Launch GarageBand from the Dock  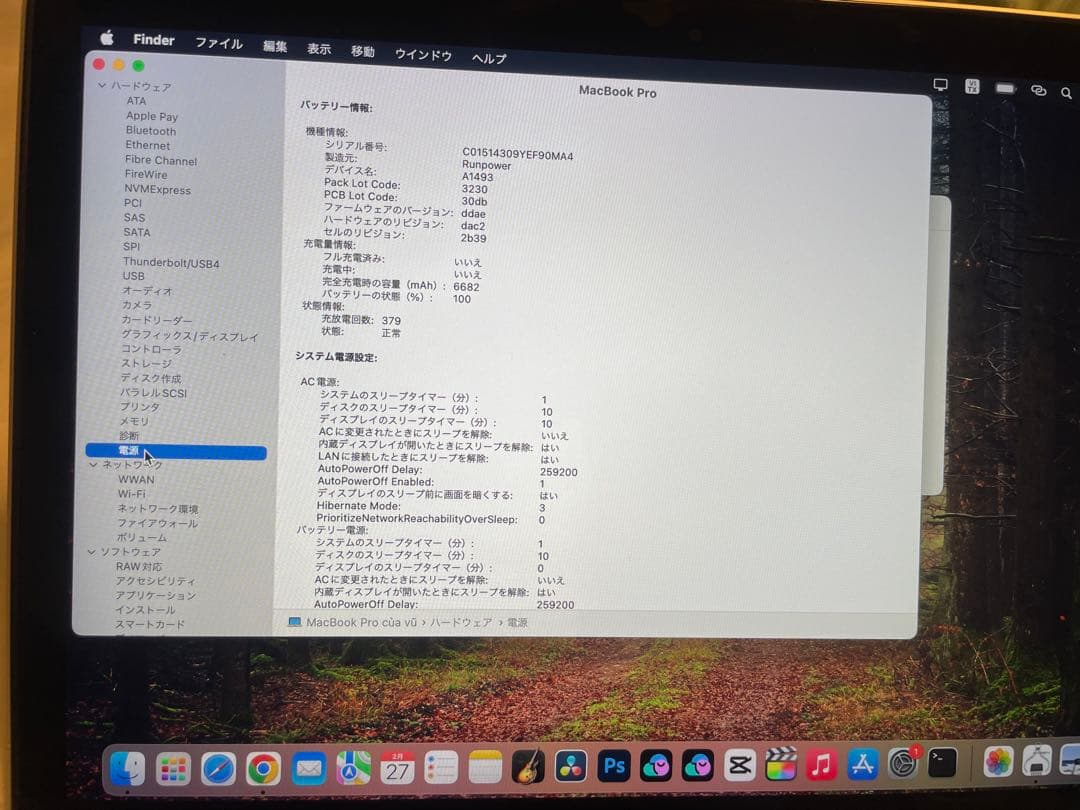(x=528, y=766)
